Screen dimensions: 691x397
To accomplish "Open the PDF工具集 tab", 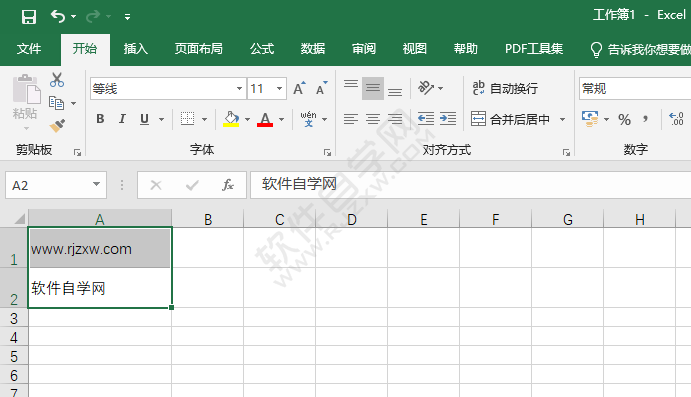I will coord(534,48).
